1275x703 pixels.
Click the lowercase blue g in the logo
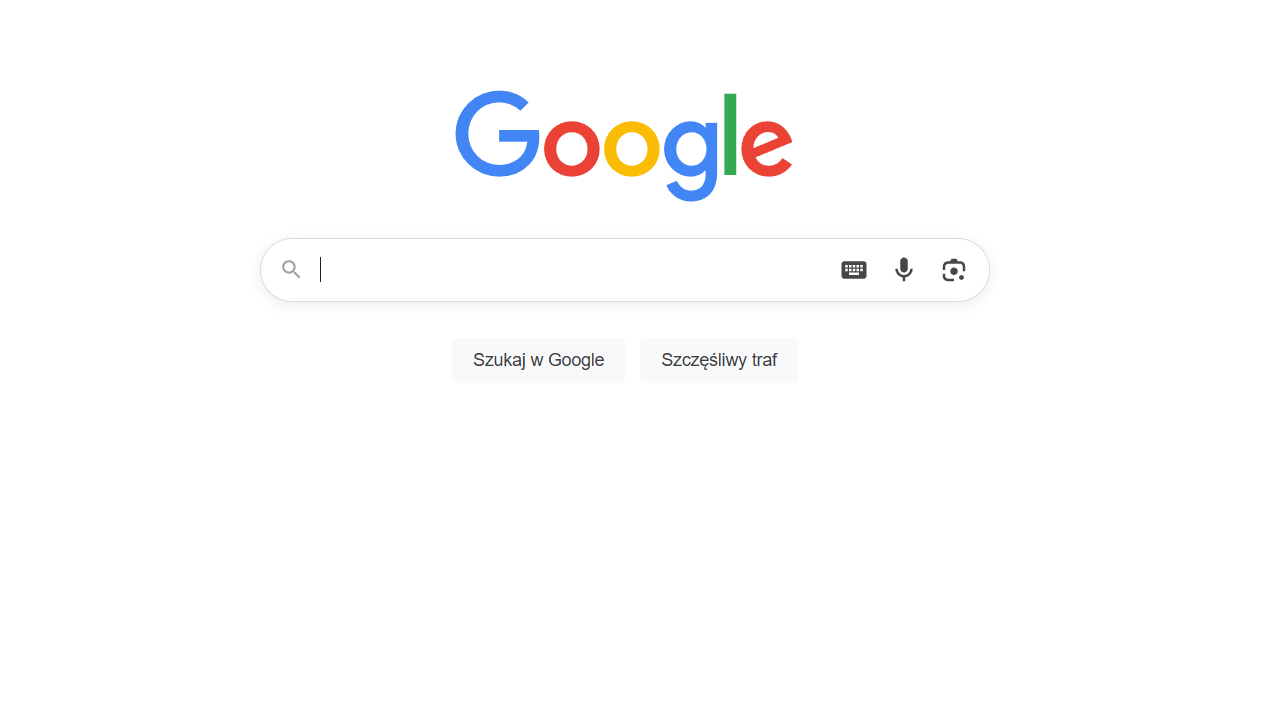pyautogui.click(x=691, y=159)
